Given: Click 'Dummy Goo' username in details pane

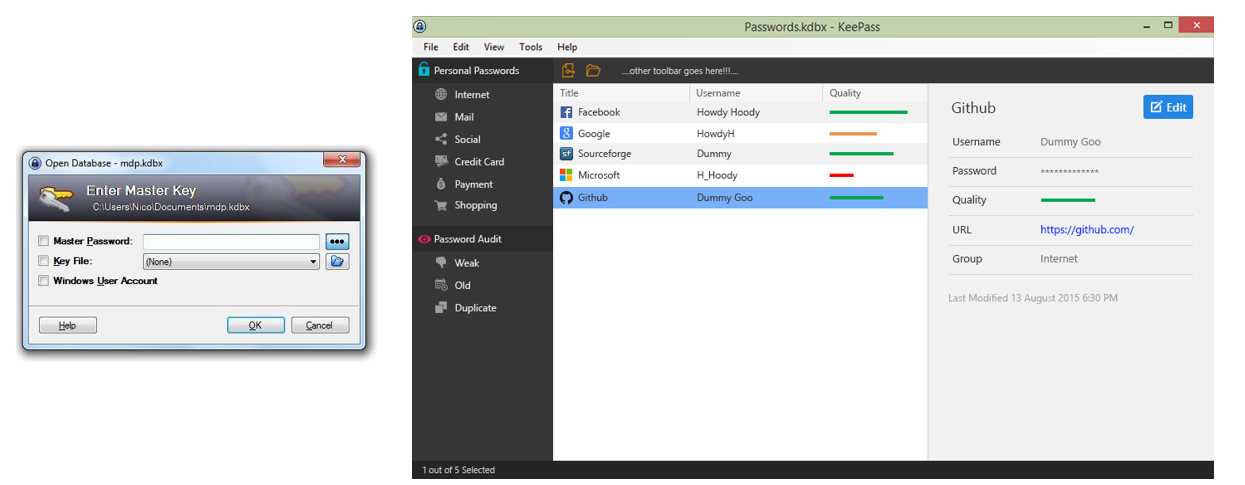Looking at the screenshot, I should [x=1070, y=142].
